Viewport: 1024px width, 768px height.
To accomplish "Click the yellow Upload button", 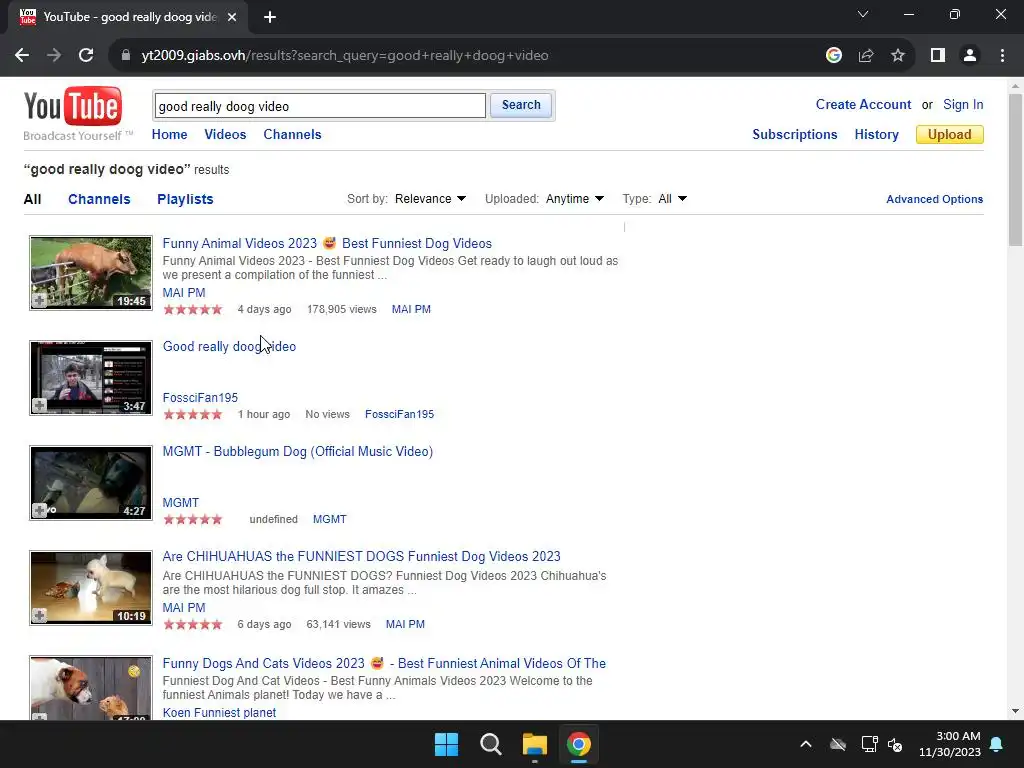I will click(950, 135).
